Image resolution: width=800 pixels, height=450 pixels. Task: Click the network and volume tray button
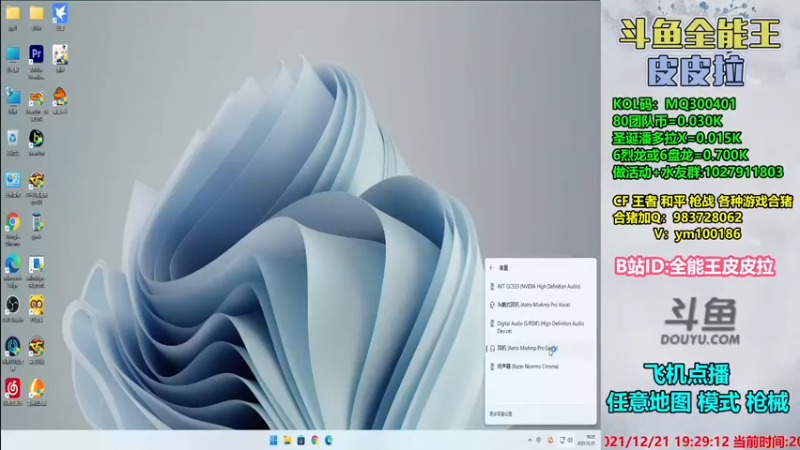[x=566, y=440]
